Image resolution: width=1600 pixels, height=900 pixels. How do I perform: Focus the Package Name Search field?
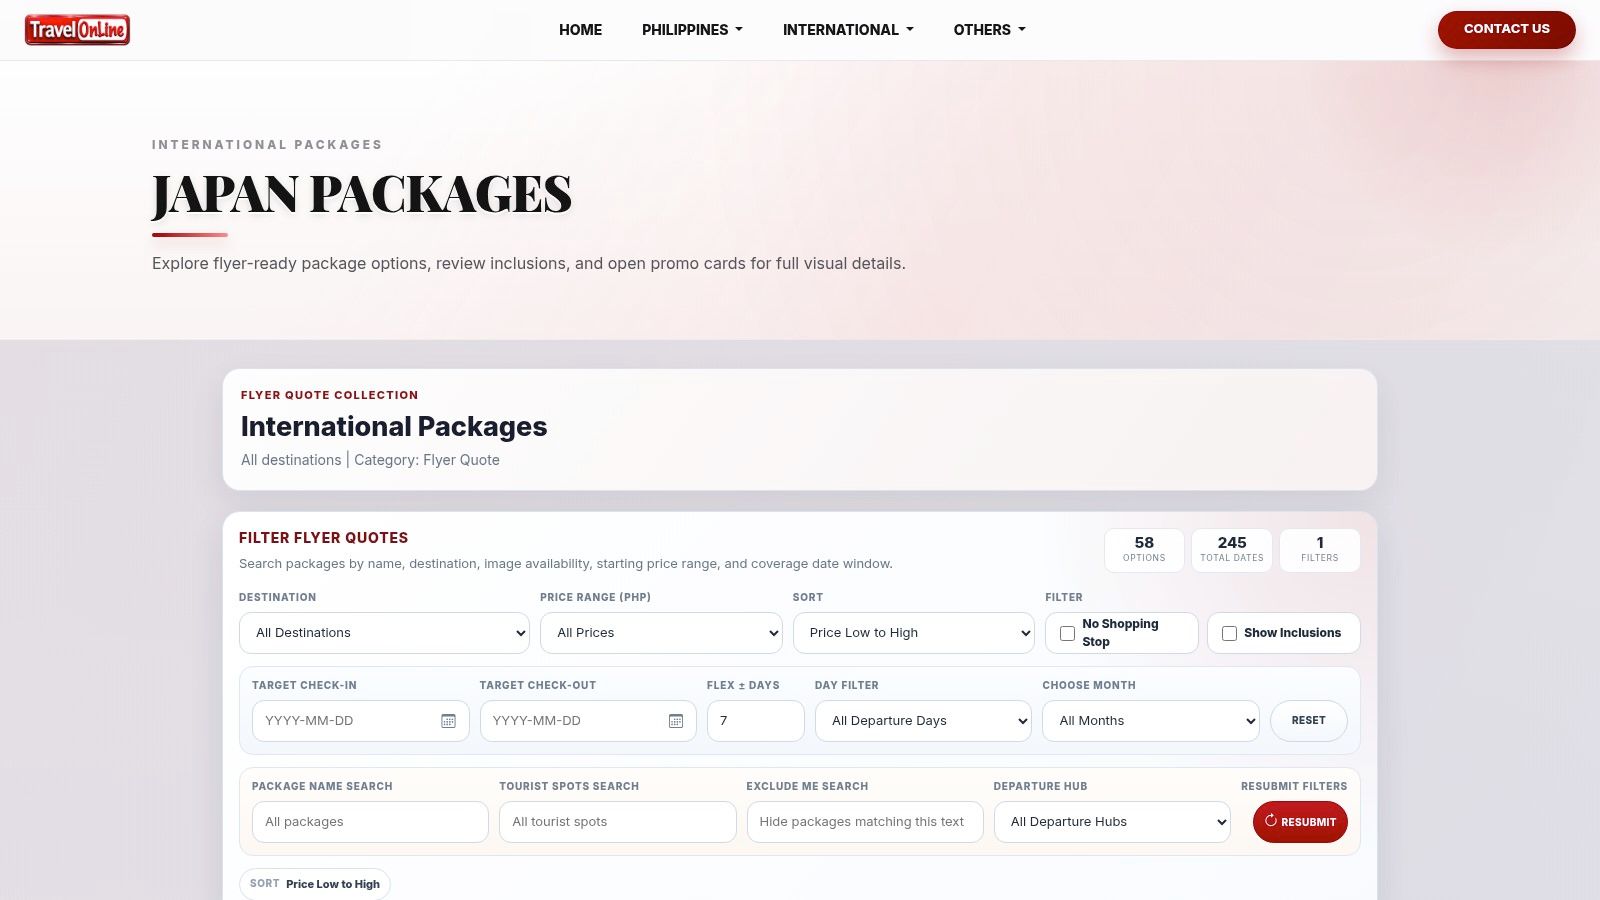370,822
